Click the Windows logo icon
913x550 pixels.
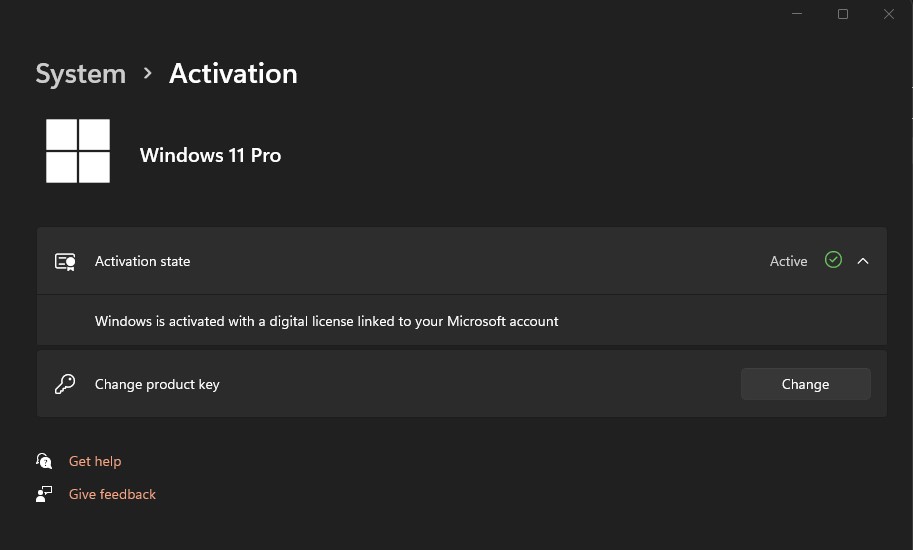coord(78,151)
